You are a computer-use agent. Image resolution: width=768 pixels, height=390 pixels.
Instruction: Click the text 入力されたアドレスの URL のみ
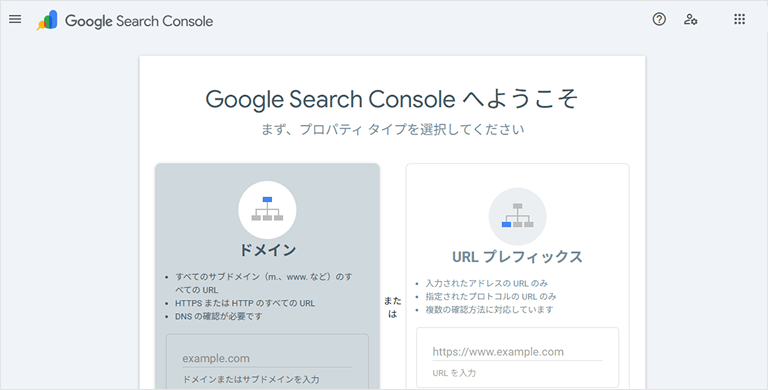[487, 284]
